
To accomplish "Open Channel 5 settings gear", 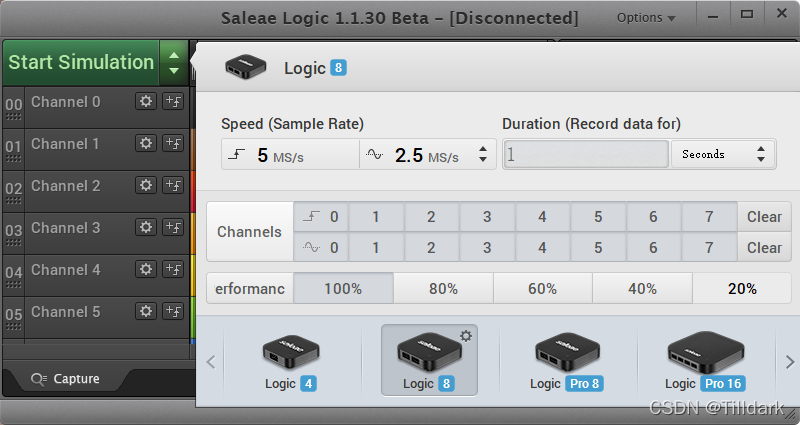I will (146, 310).
